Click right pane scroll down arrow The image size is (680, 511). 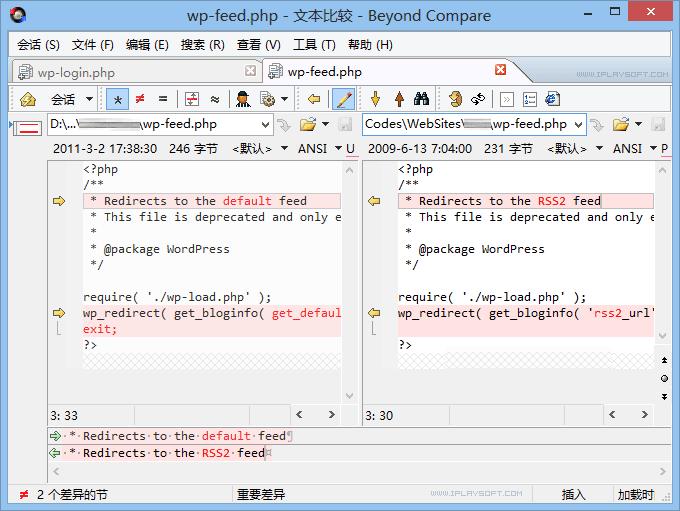click(x=662, y=336)
